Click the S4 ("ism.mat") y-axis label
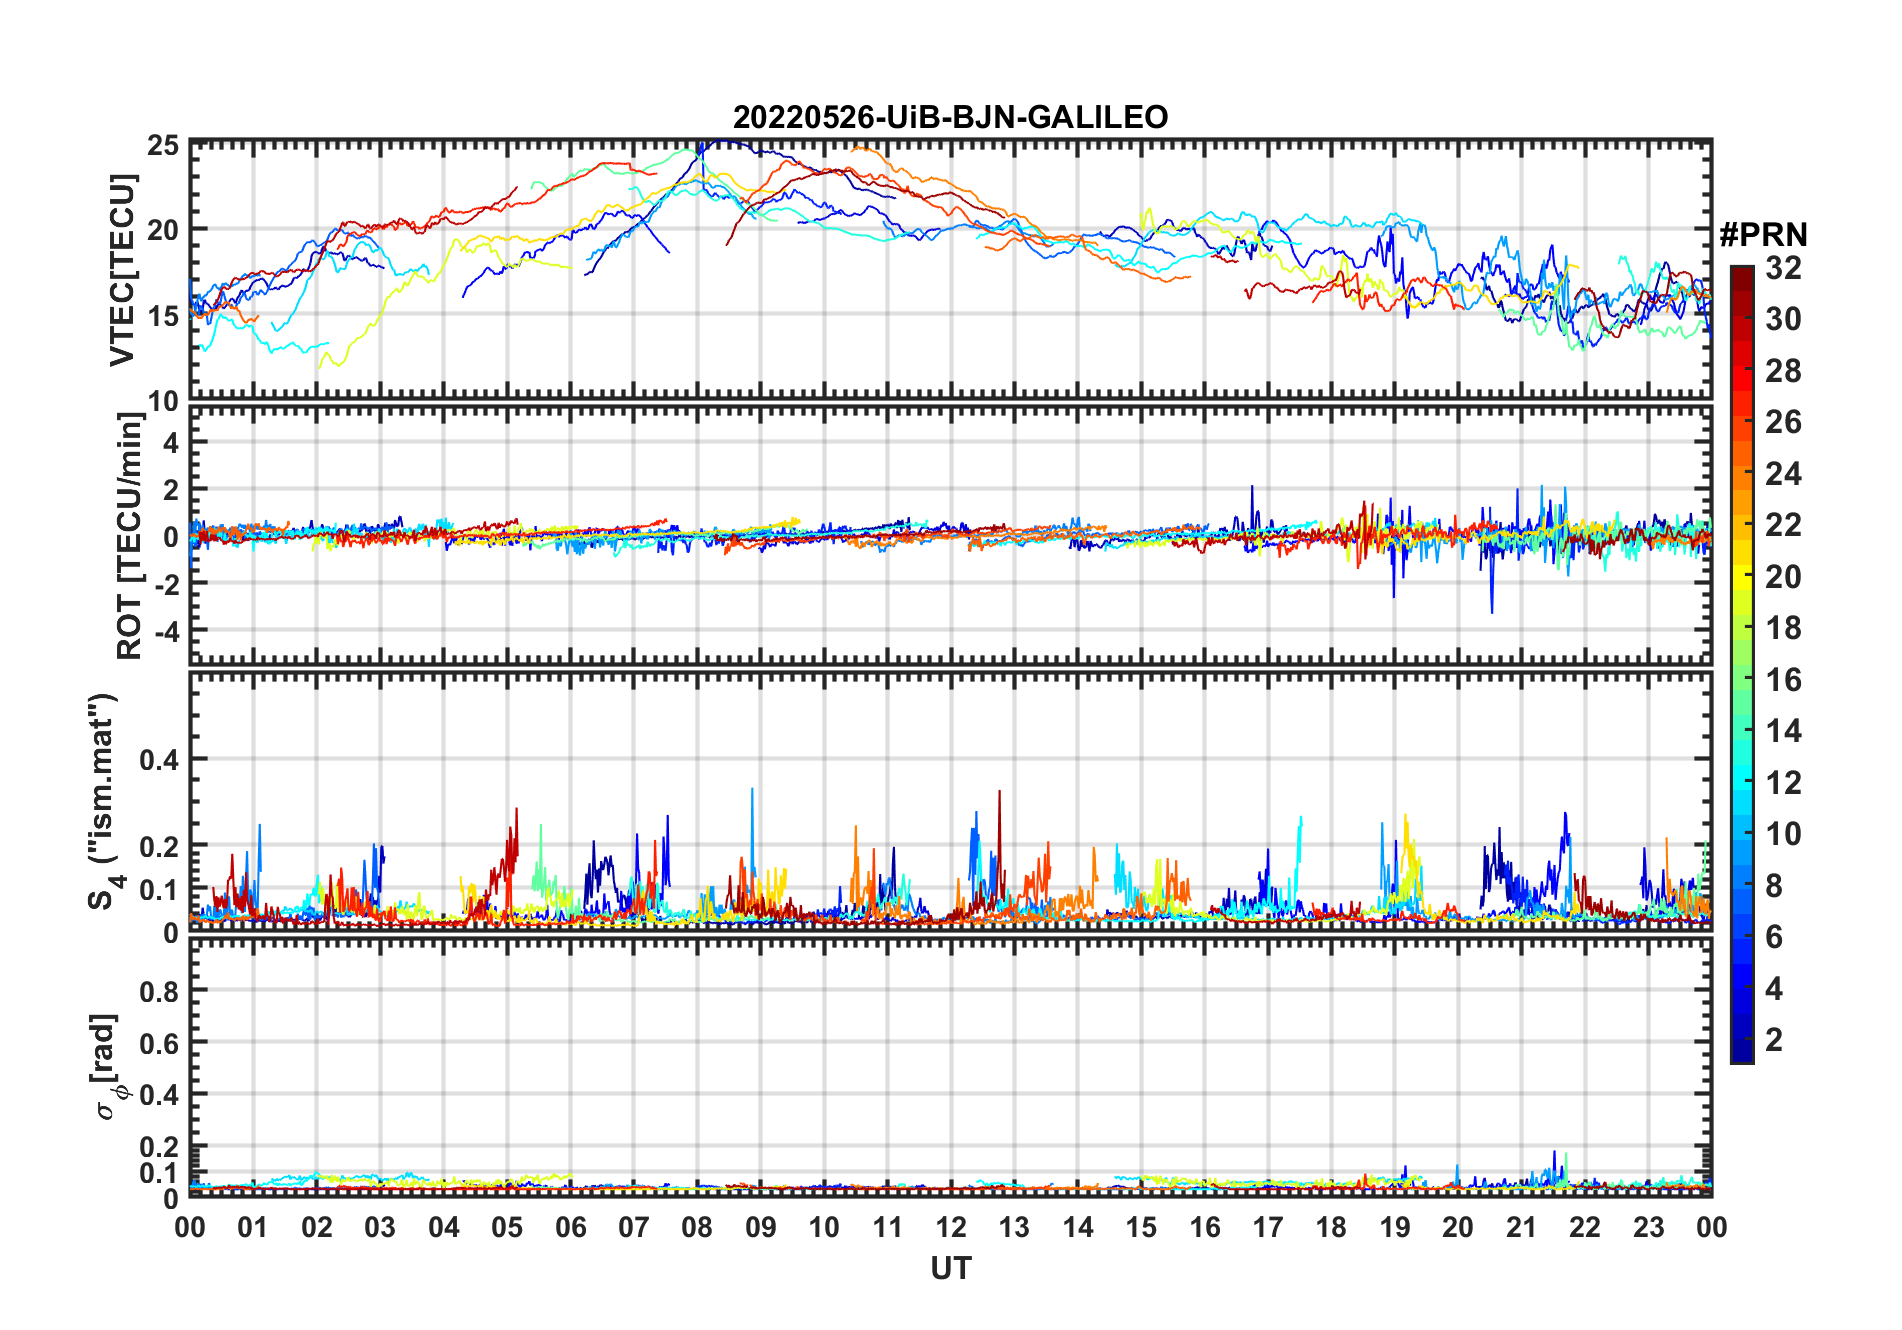The width and height of the screenshot is (1902, 1330). tap(105, 802)
